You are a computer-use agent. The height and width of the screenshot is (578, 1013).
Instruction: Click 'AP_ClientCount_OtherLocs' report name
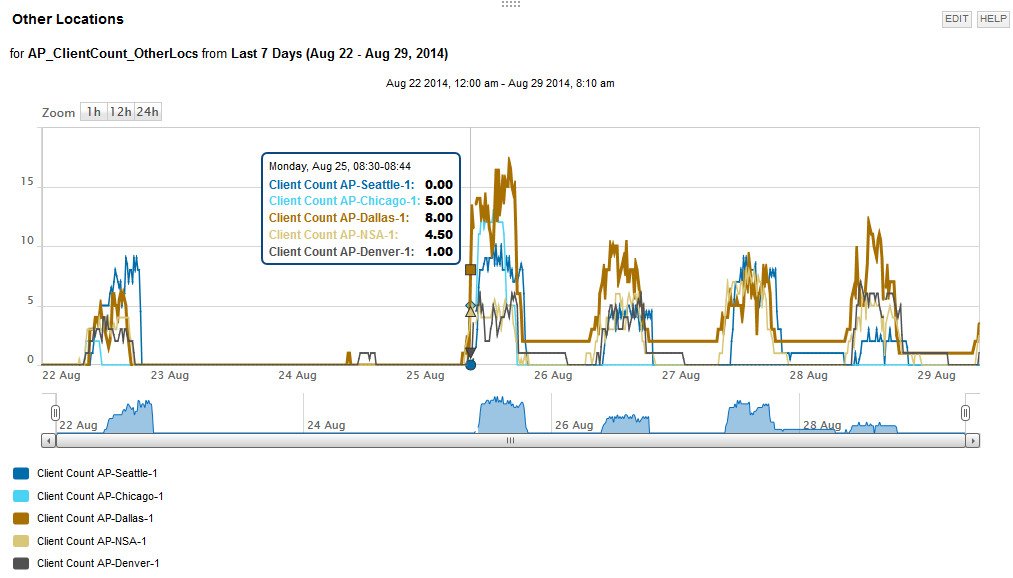pos(112,54)
